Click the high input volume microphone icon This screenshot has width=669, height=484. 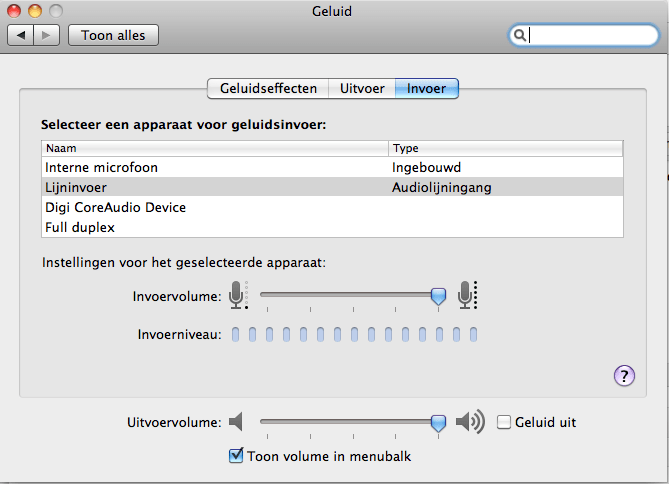coord(467,295)
